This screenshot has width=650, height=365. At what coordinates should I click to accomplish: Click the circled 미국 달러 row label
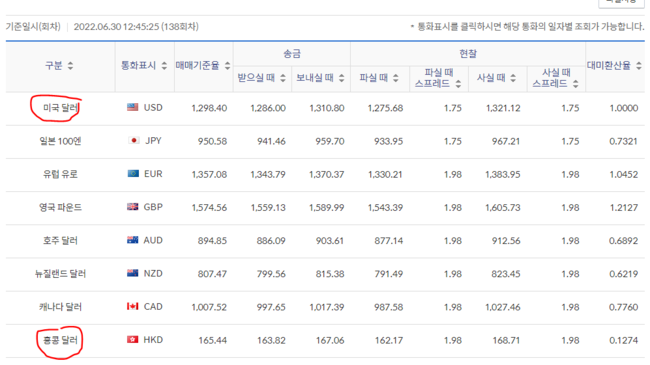[61, 108]
